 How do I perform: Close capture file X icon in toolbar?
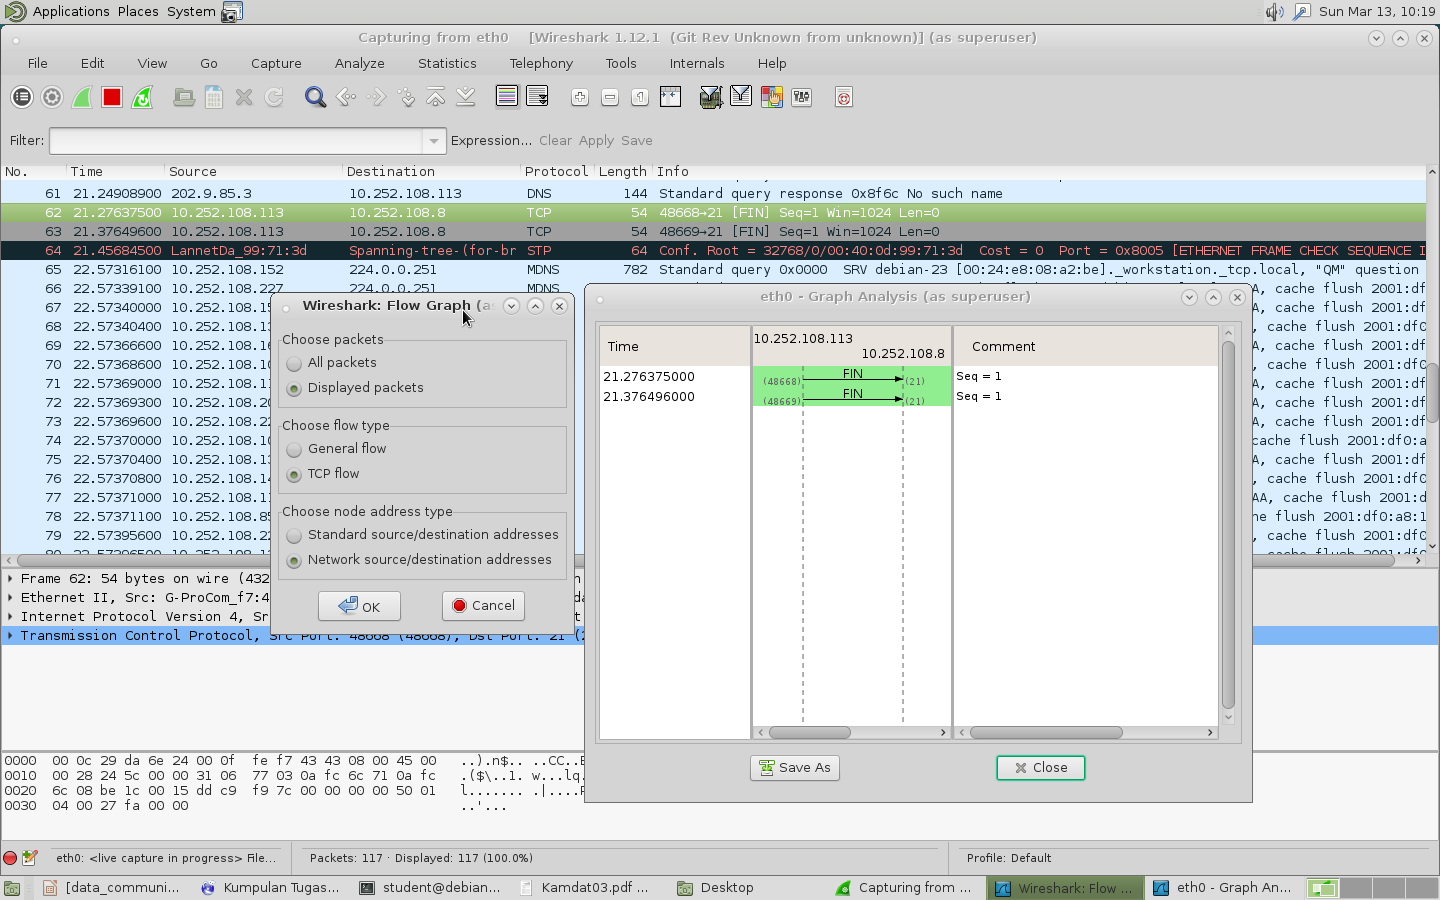point(244,97)
